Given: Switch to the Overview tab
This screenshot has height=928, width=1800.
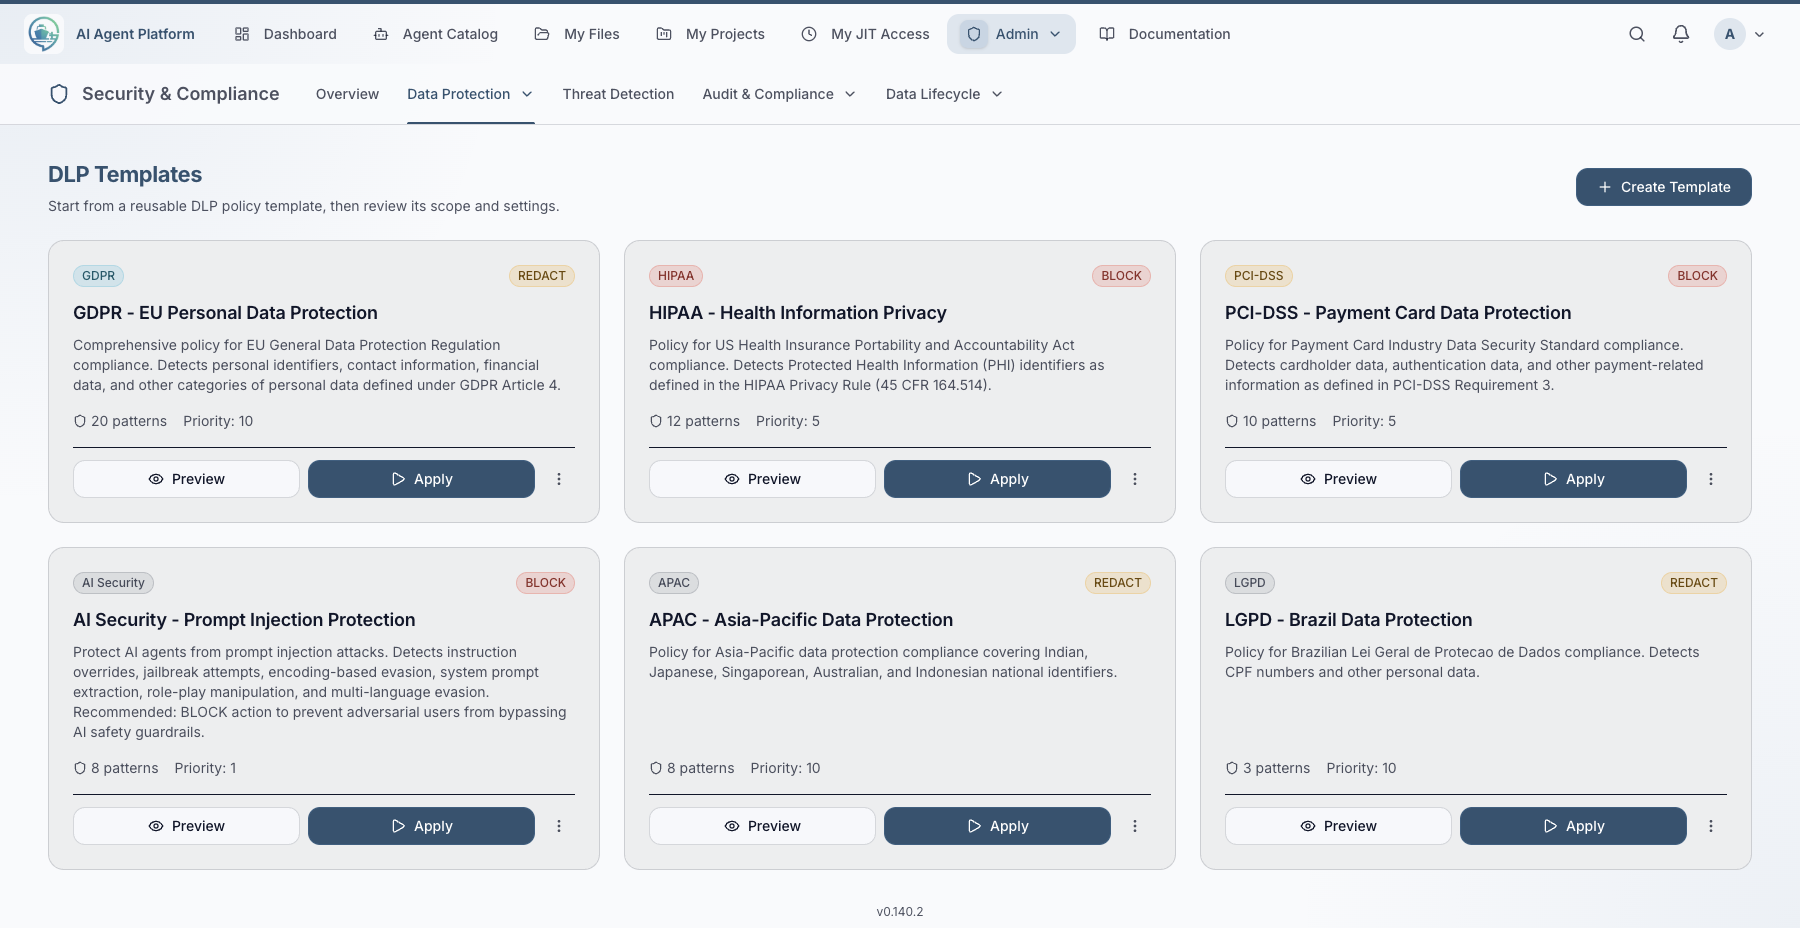Looking at the screenshot, I should pos(347,94).
